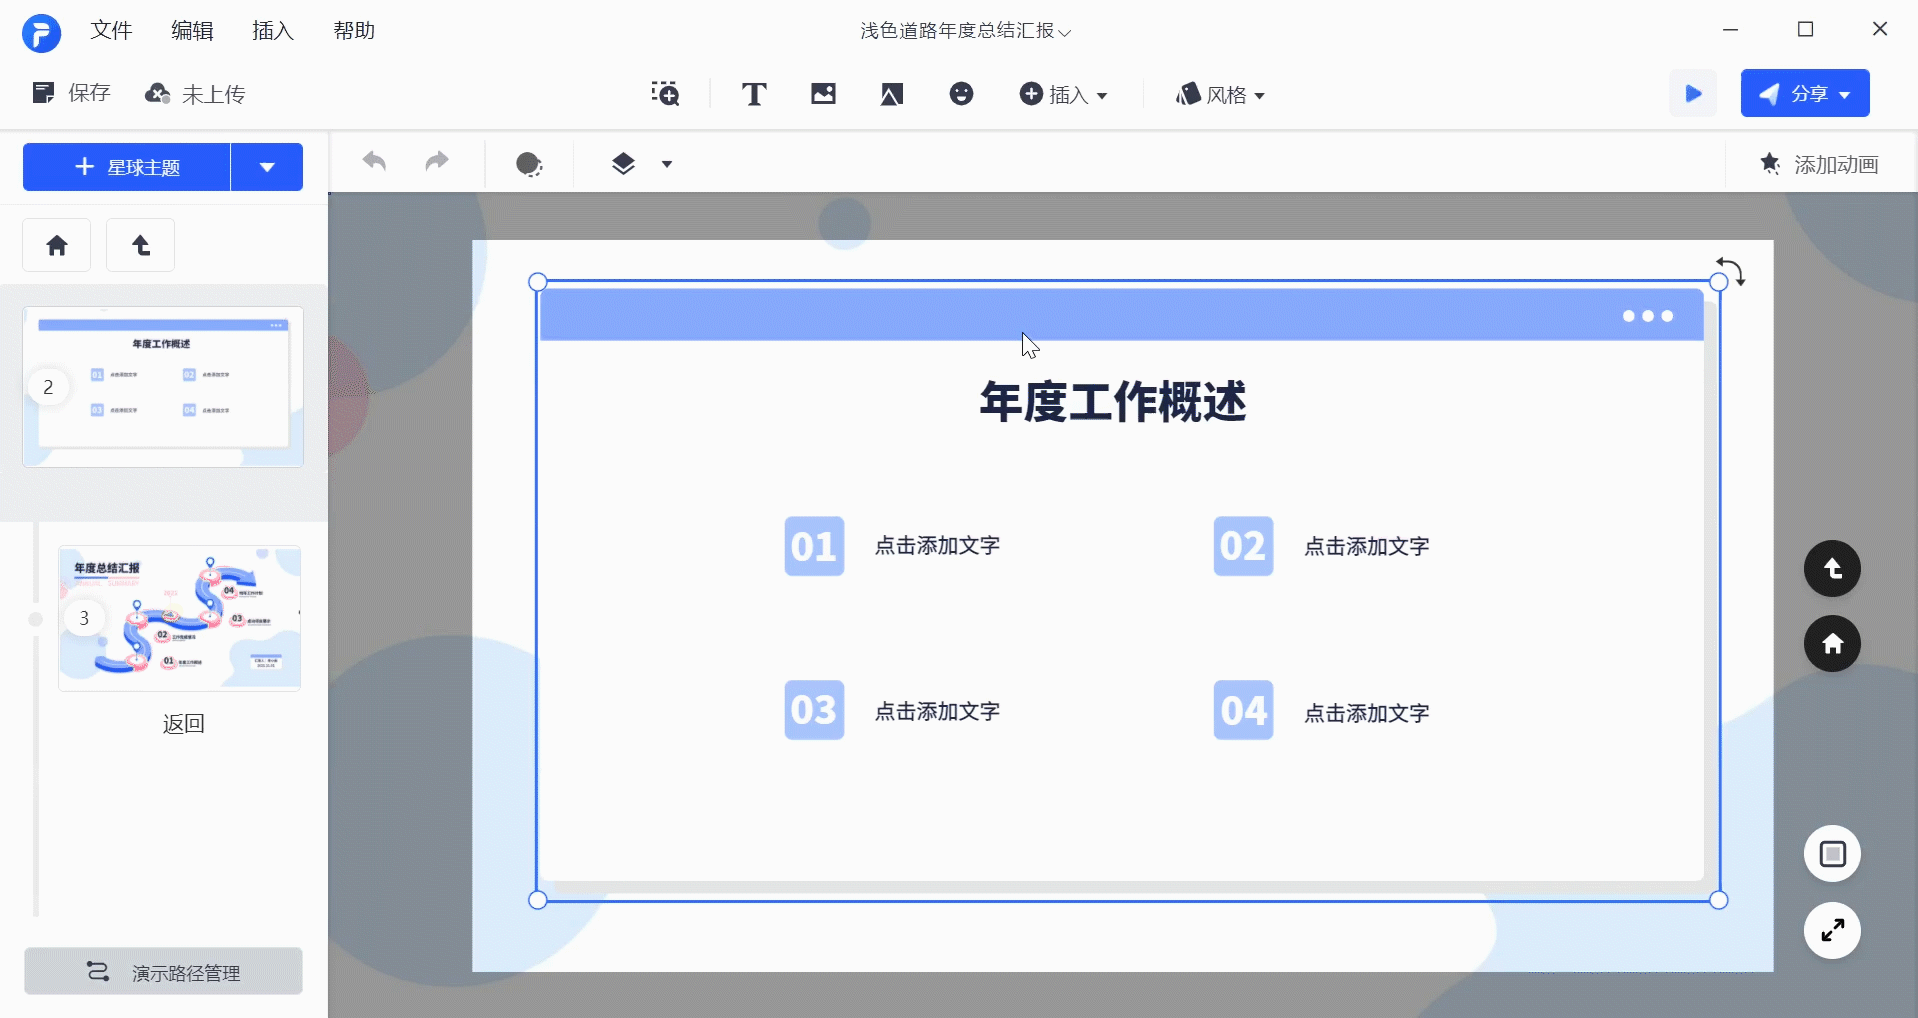Viewport: 1918px width, 1018px height.
Task: Click the plus circle insert icon
Action: click(x=1031, y=94)
